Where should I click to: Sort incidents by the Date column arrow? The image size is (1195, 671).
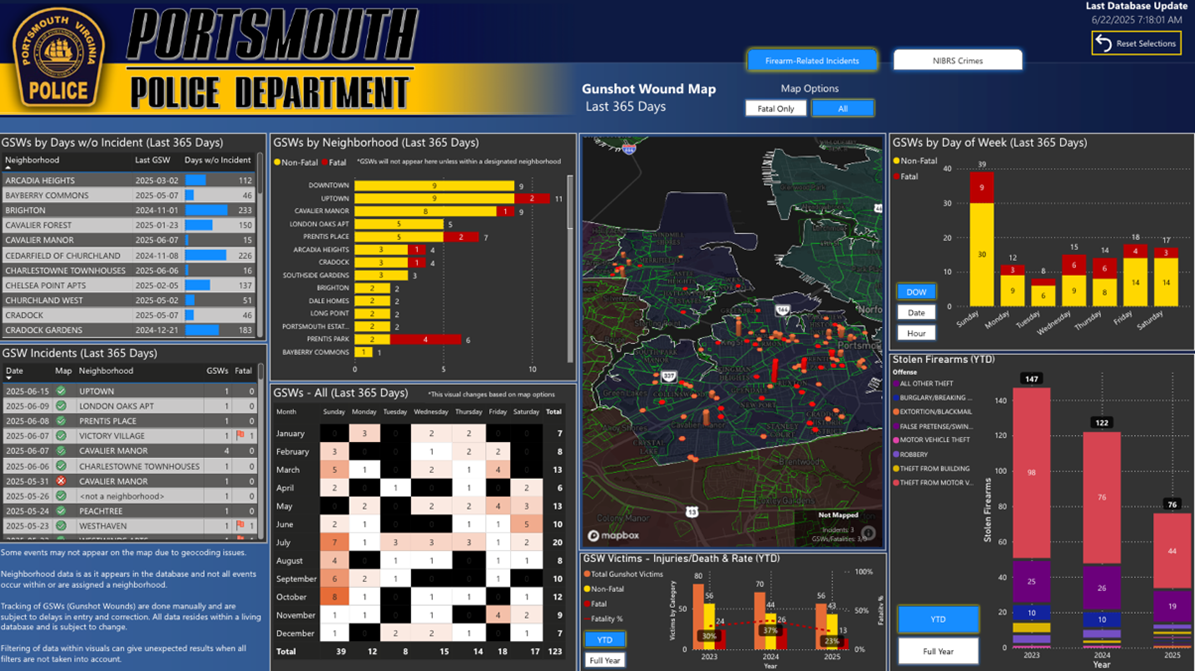coord(9,378)
